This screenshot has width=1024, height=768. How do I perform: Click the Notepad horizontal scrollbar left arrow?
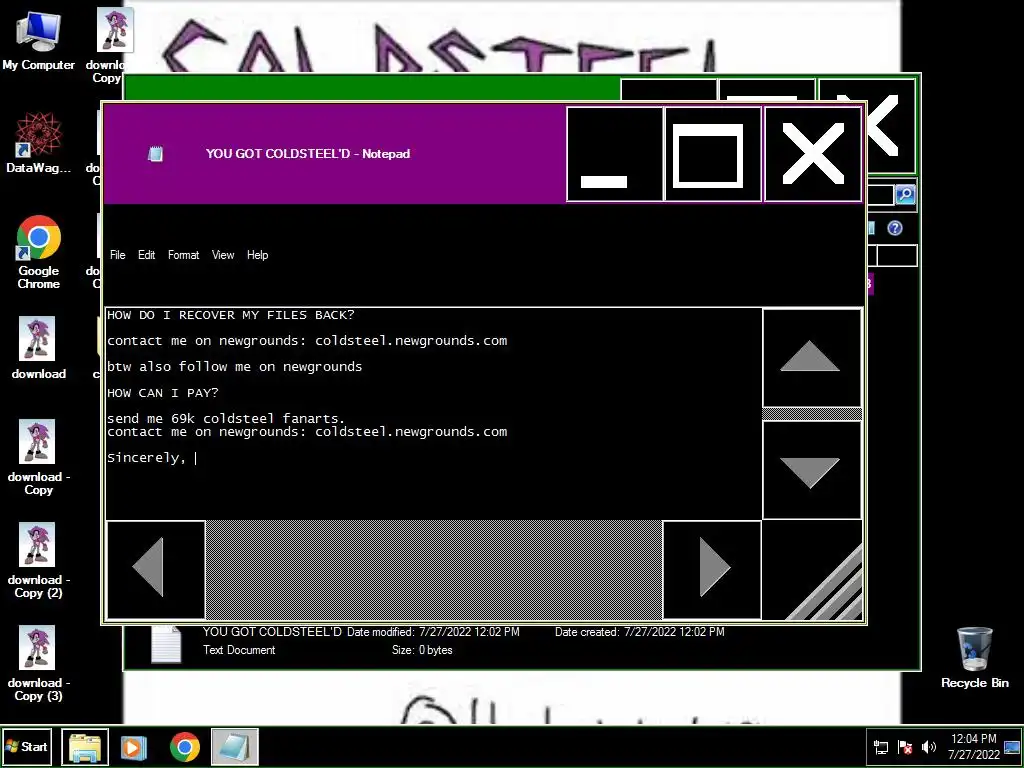[x=156, y=569]
